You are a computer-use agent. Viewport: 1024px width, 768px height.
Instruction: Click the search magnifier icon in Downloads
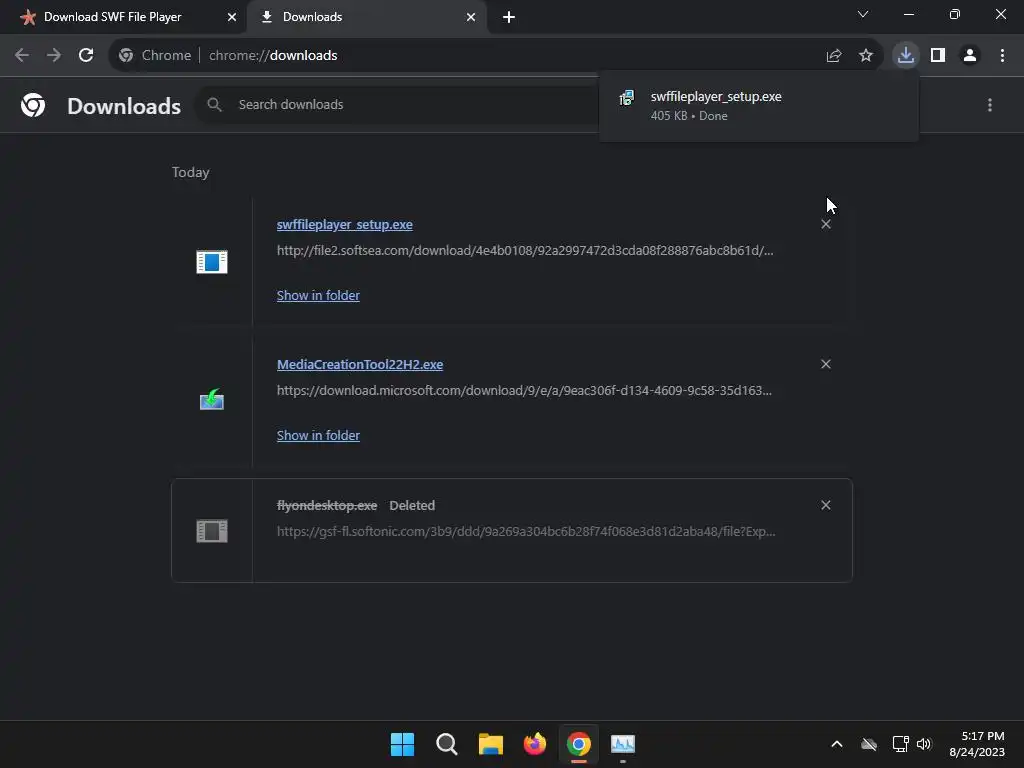tap(214, 104)
